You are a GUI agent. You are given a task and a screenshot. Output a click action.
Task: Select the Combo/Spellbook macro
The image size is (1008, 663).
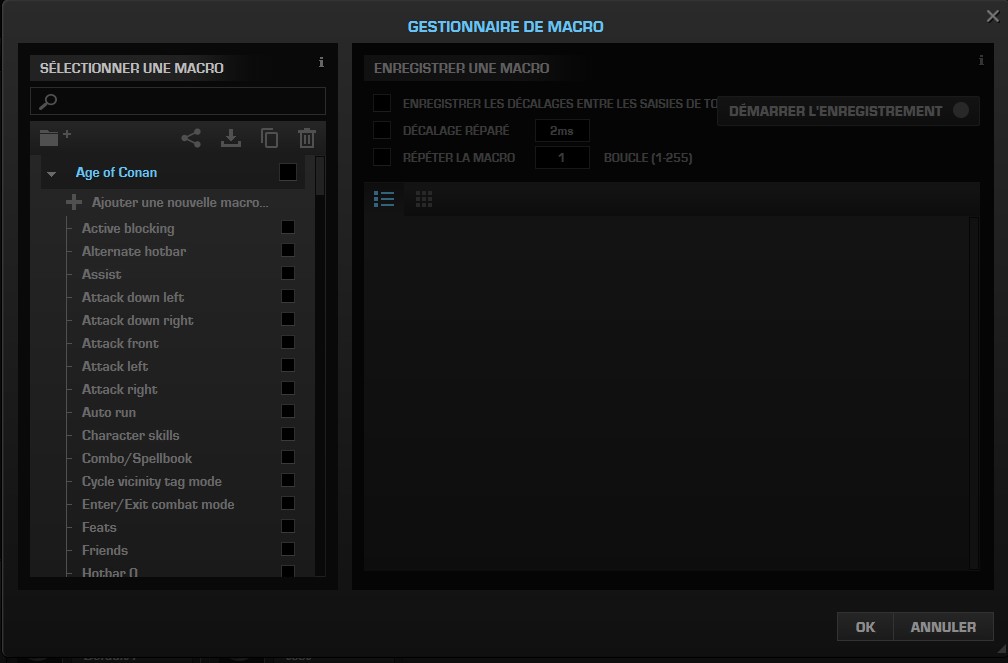tap(136, 458)
